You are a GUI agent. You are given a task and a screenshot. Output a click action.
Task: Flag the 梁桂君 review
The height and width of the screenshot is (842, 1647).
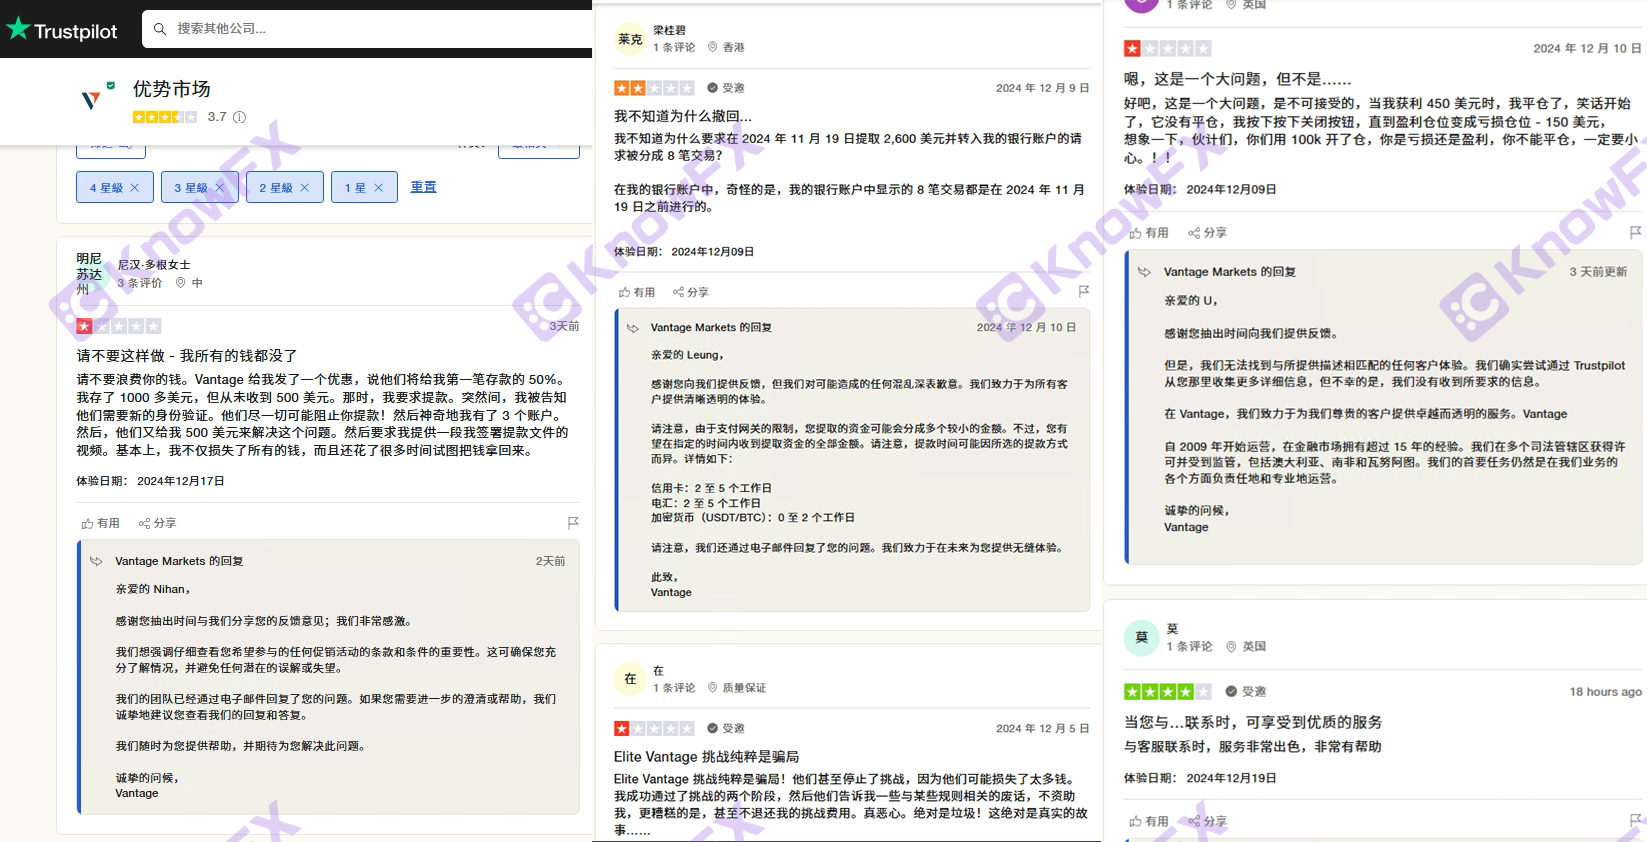pyautogui.click(x=1083, y=291)
